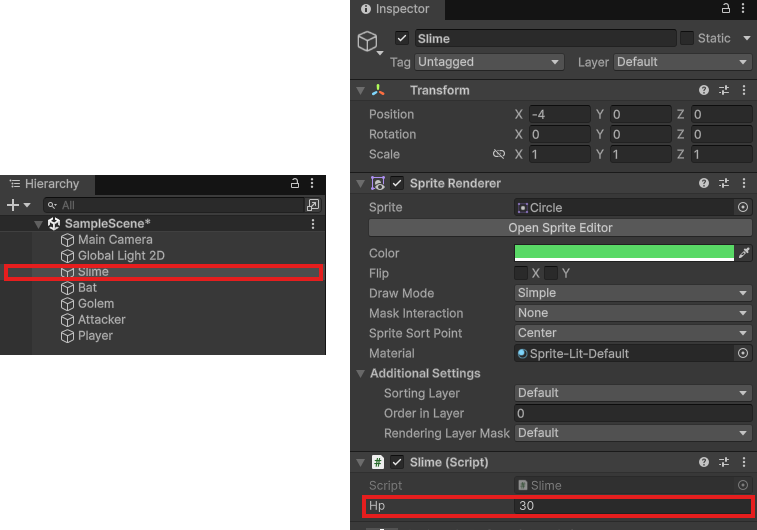Click the Position X field
The image size is (757, 530).
(x=560, y=114)
